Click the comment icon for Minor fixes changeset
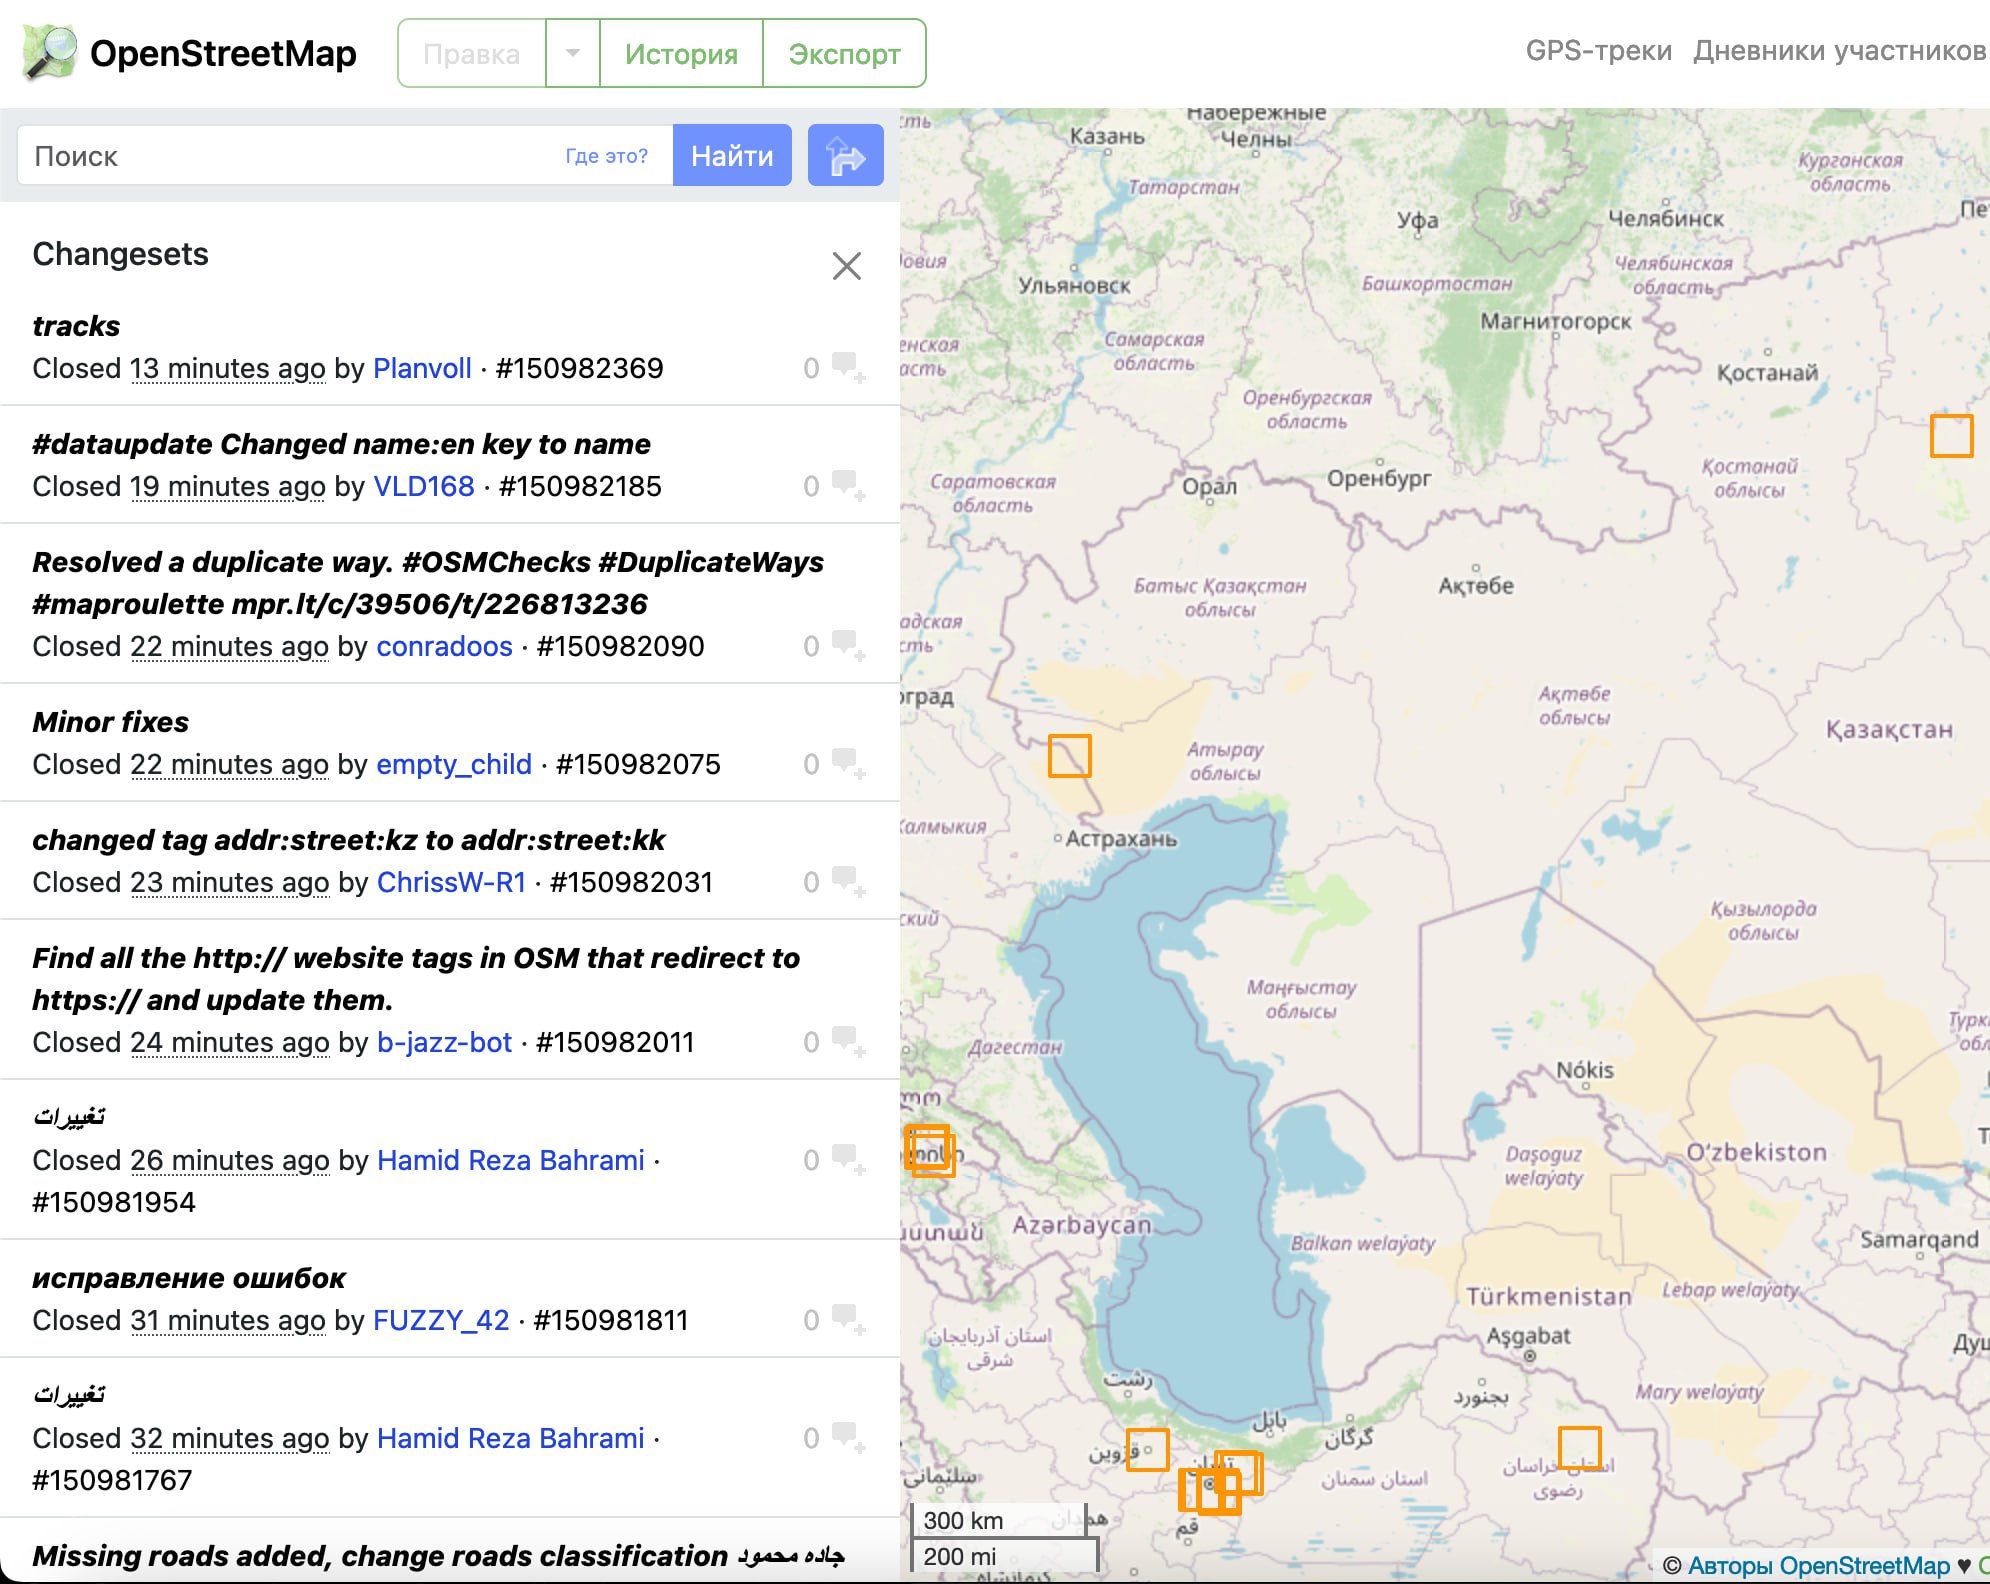1990x1584 pixels. [848, 763]
